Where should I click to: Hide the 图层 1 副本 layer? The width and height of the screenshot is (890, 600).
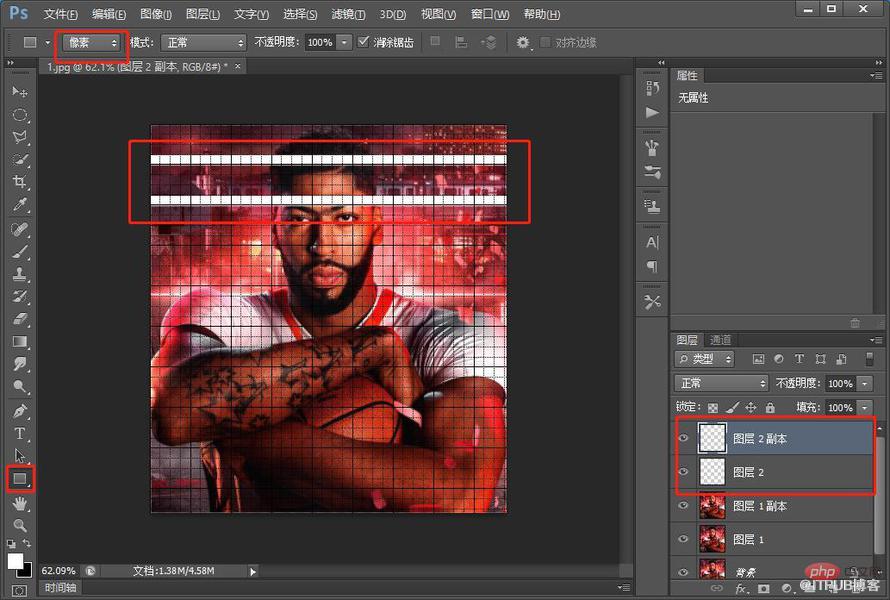point(683,505)
